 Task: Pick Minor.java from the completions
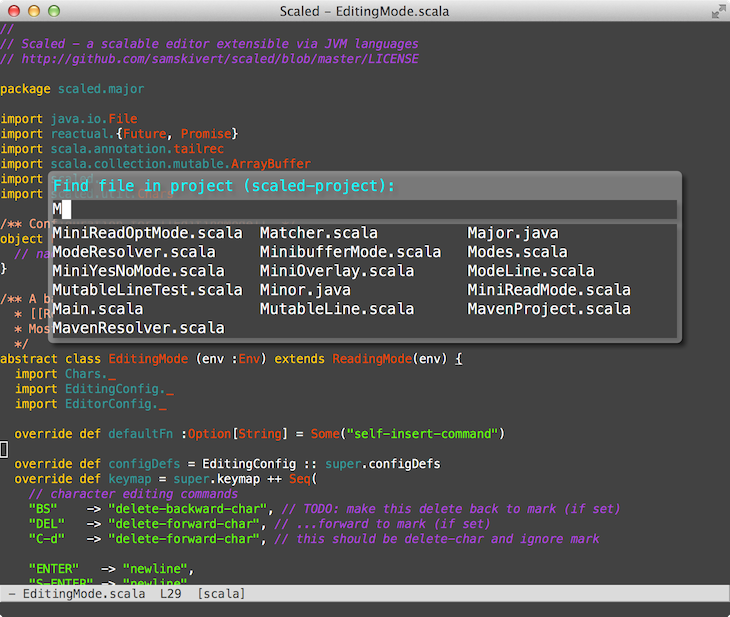[x=305, y=290]
